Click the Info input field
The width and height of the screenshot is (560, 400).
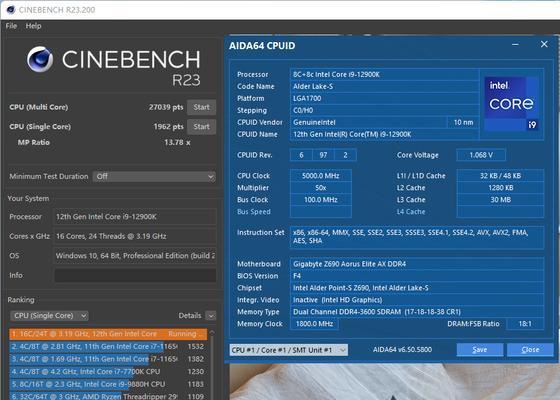click(135, 275)
